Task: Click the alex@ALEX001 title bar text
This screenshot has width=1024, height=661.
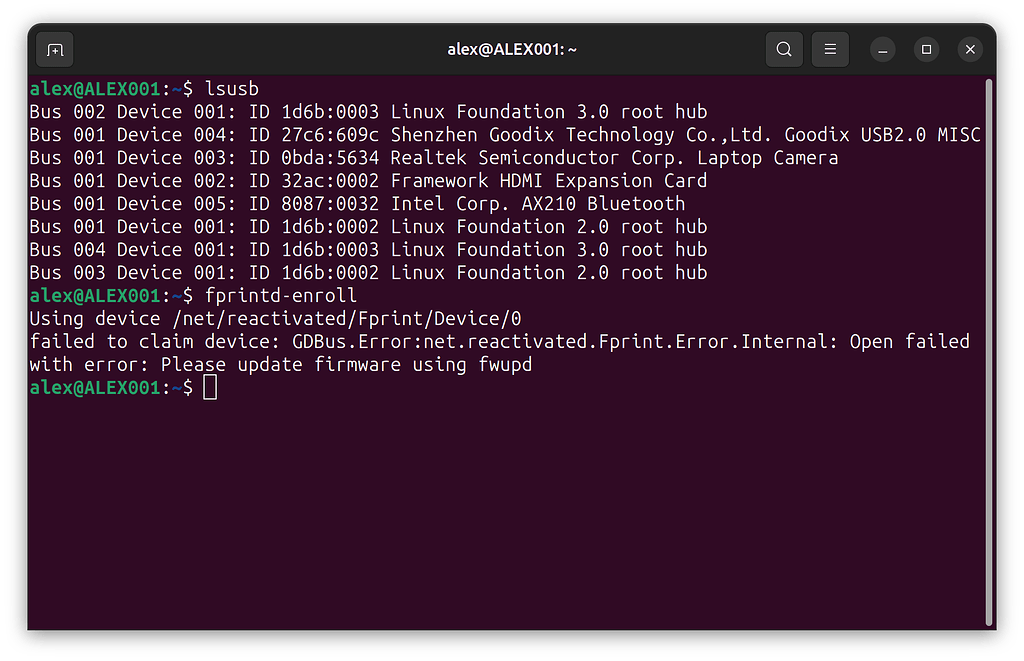Action: coord(512,49)
